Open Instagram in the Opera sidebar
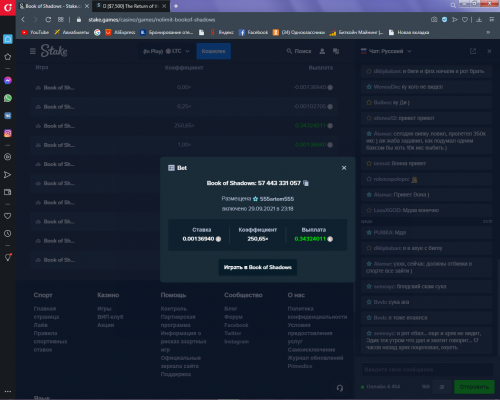500x400 pixels. click(x=8, y=133)
